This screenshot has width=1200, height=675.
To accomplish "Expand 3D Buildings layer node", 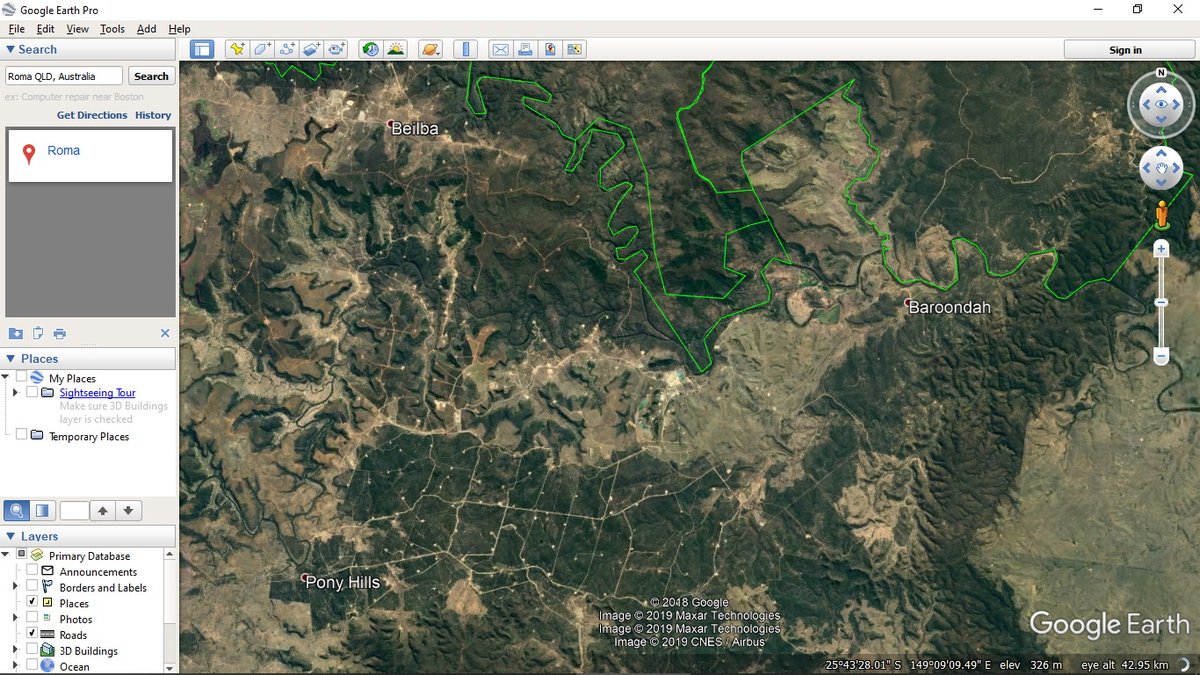I will click(x=15, y=650).
